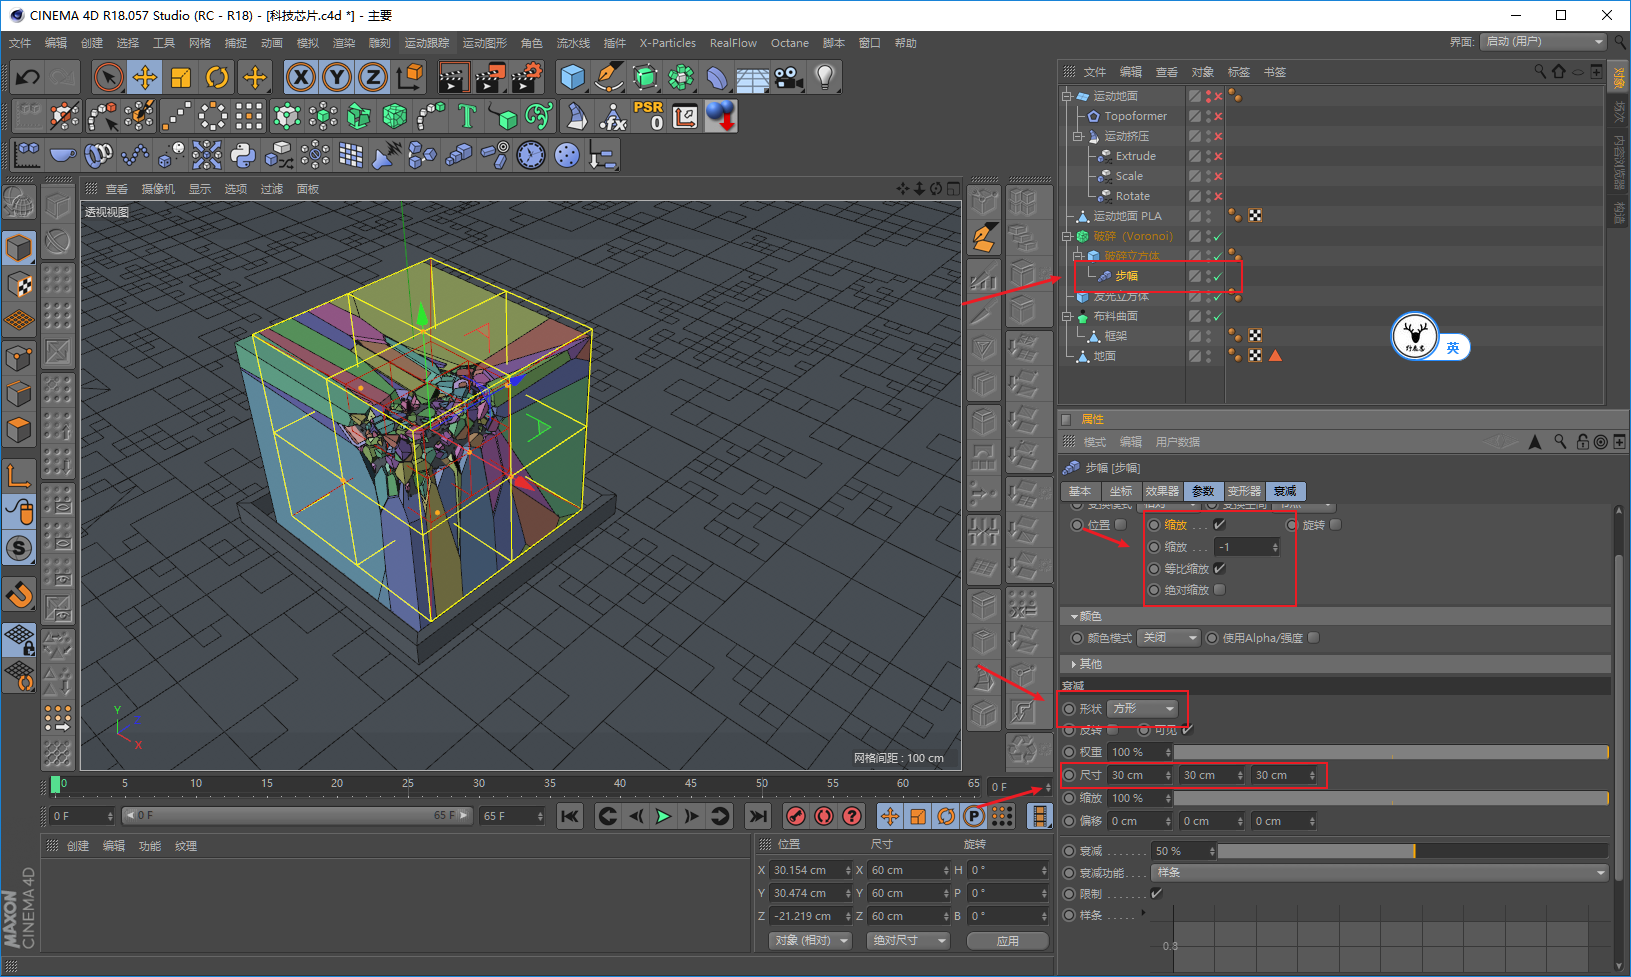Viewport: 1631px width, 977px height.
Task: Open the 对象(相对) coordinate dropdown
Action: coord(811,940)
